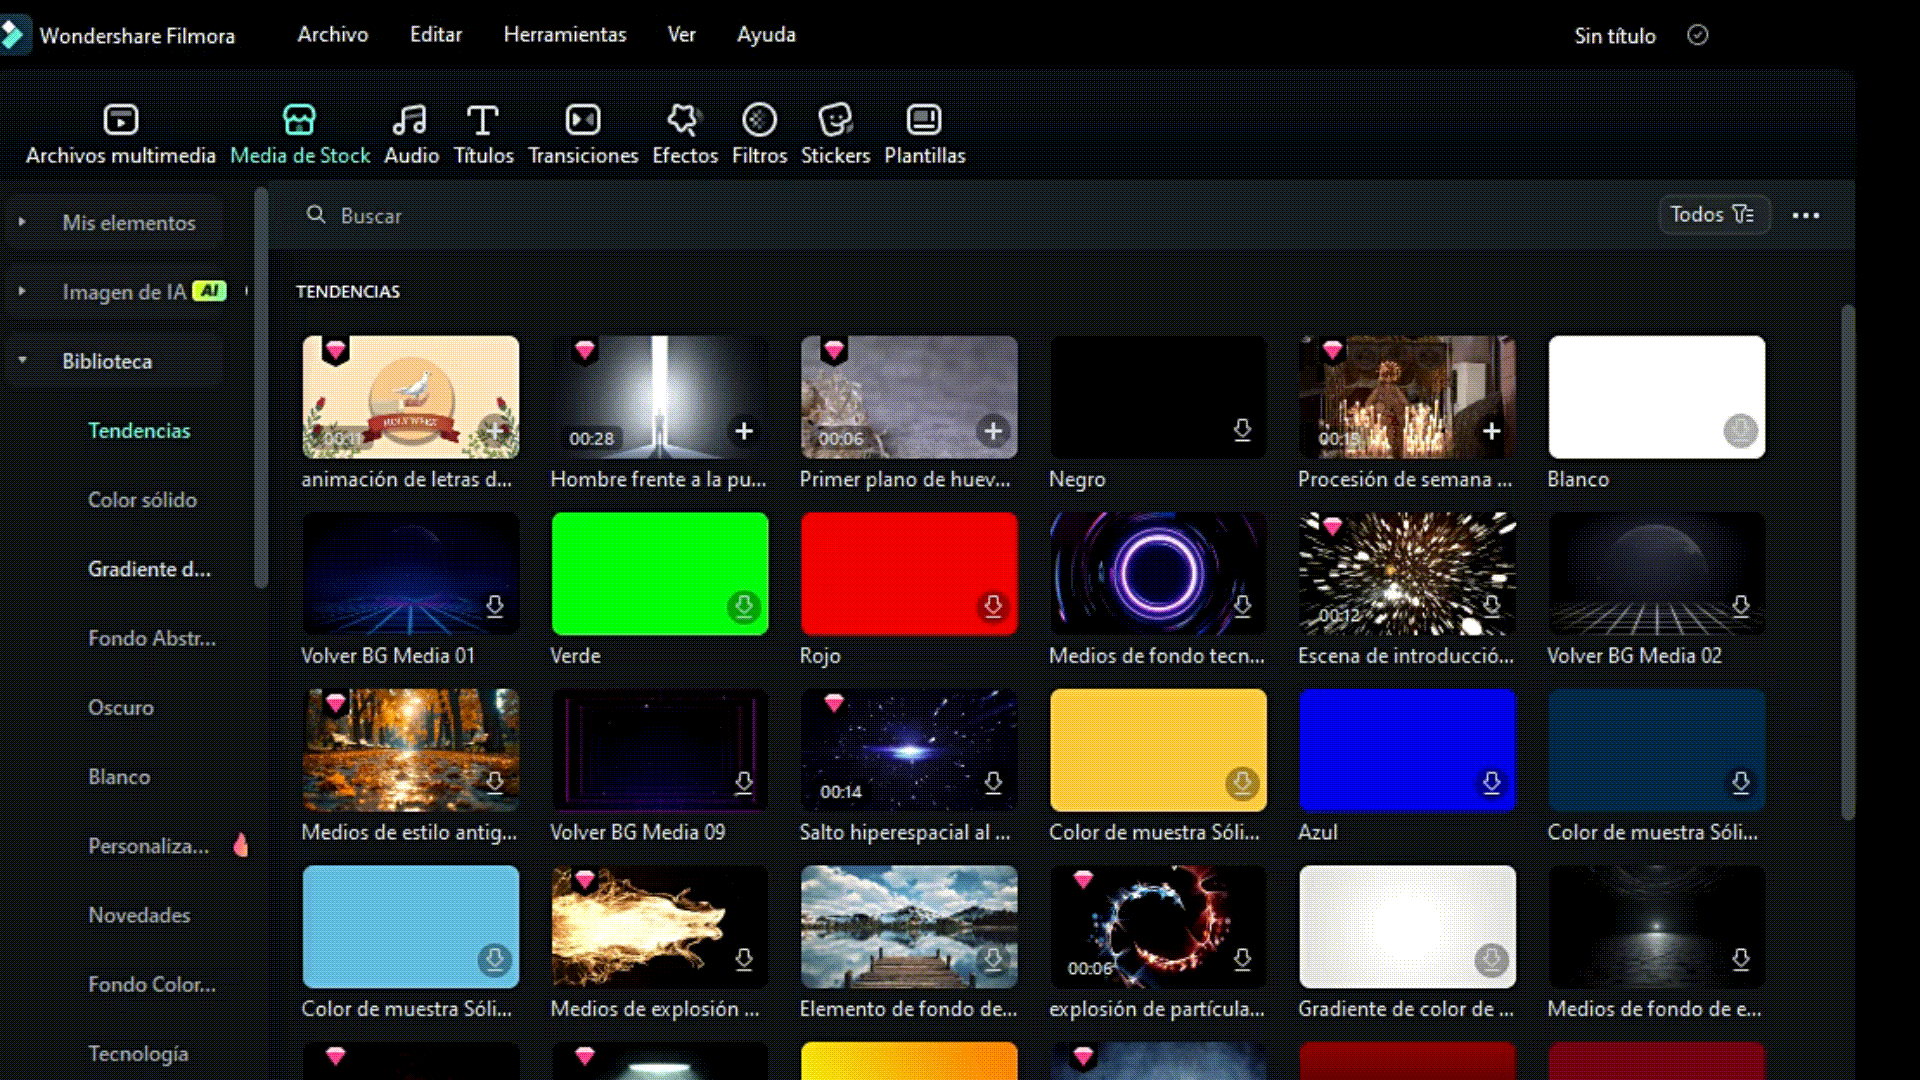Download the Negro clip
The image size is (1920, 1080).
tap(1242, 430)
